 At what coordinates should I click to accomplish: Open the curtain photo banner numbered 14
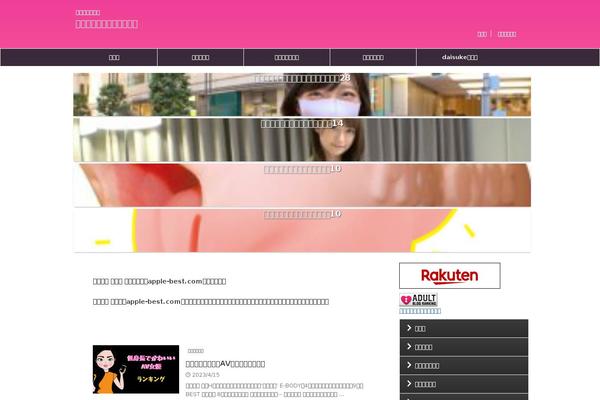click(302, 140)
